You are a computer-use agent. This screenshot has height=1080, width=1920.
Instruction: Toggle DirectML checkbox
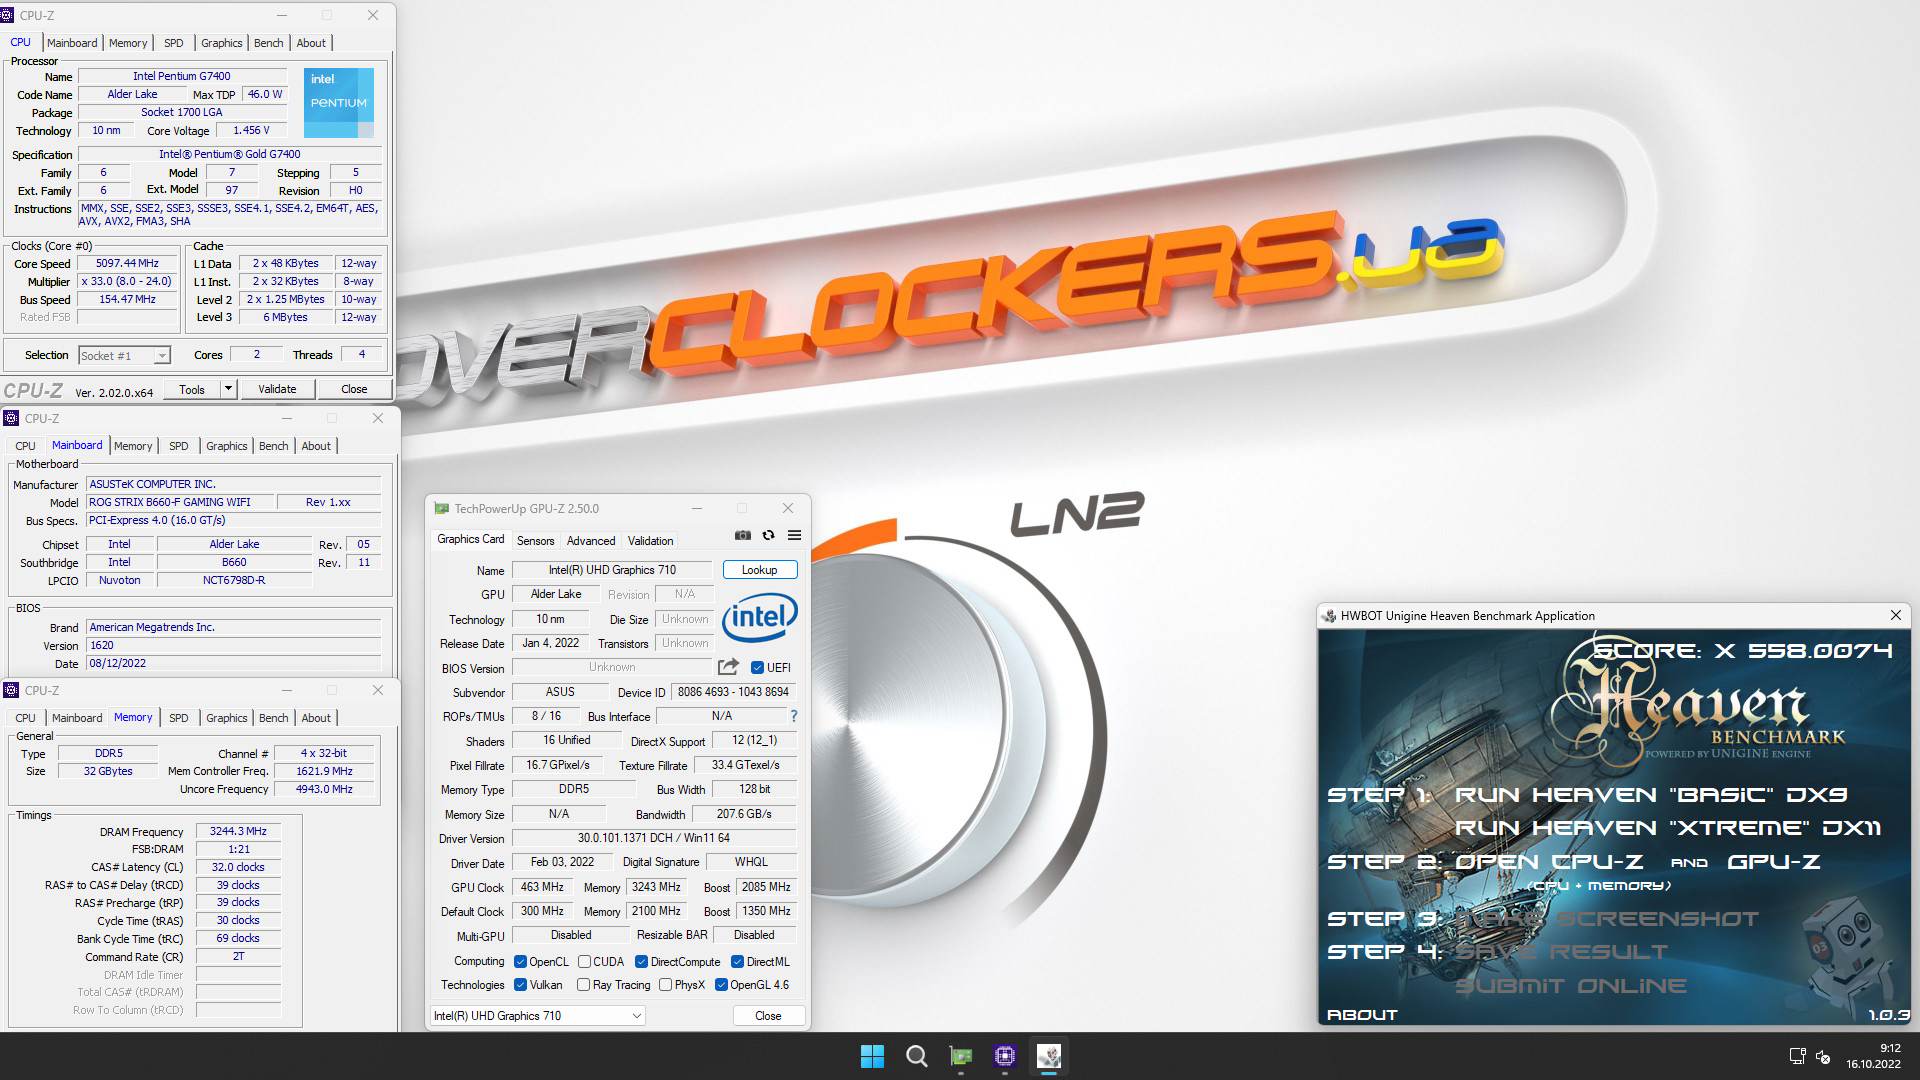point(737,962)
